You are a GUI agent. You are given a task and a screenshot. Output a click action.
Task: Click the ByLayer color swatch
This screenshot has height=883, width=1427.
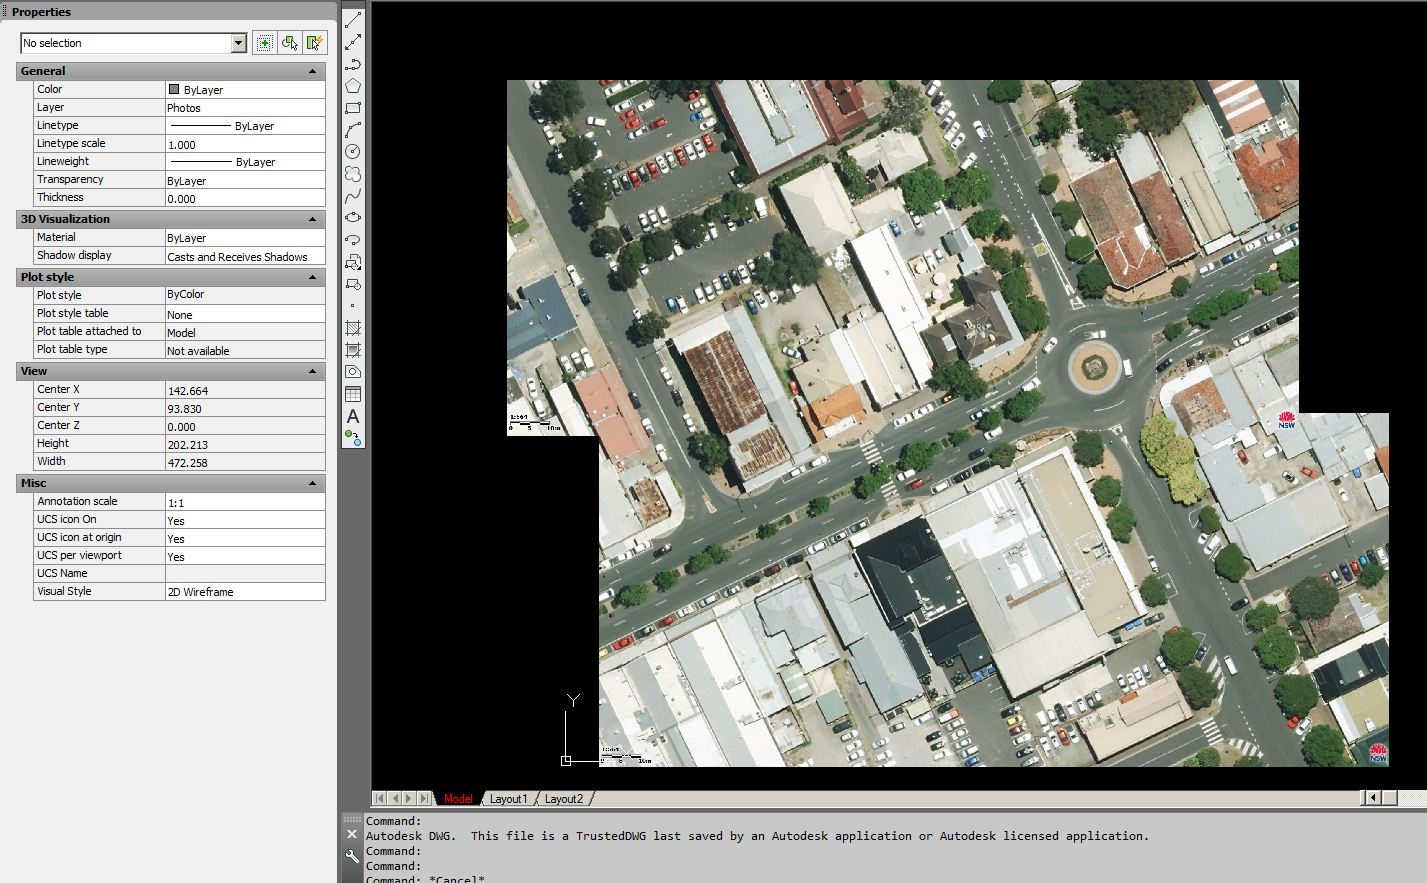174,89
